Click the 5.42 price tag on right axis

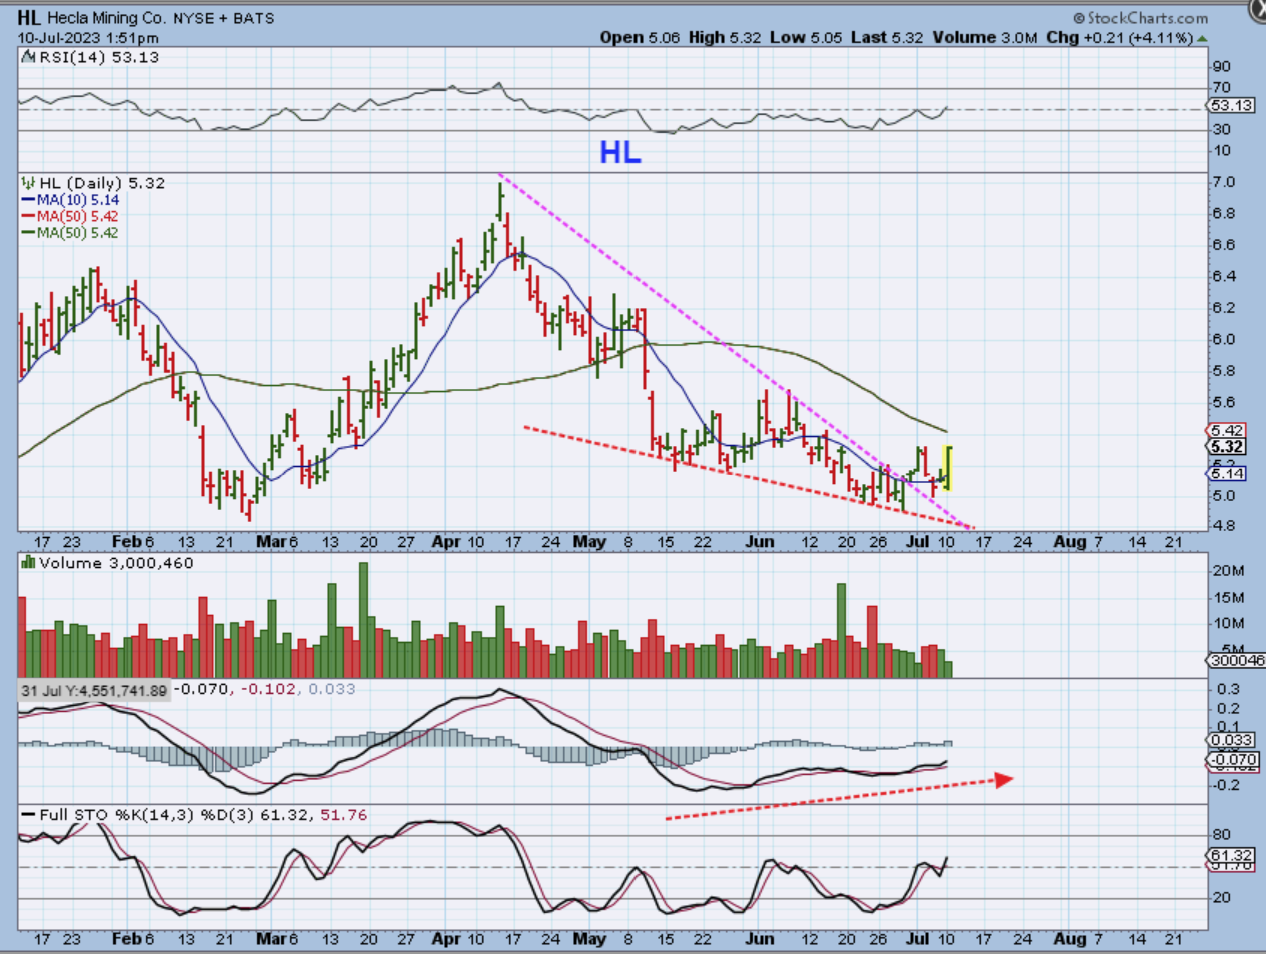1227,431
